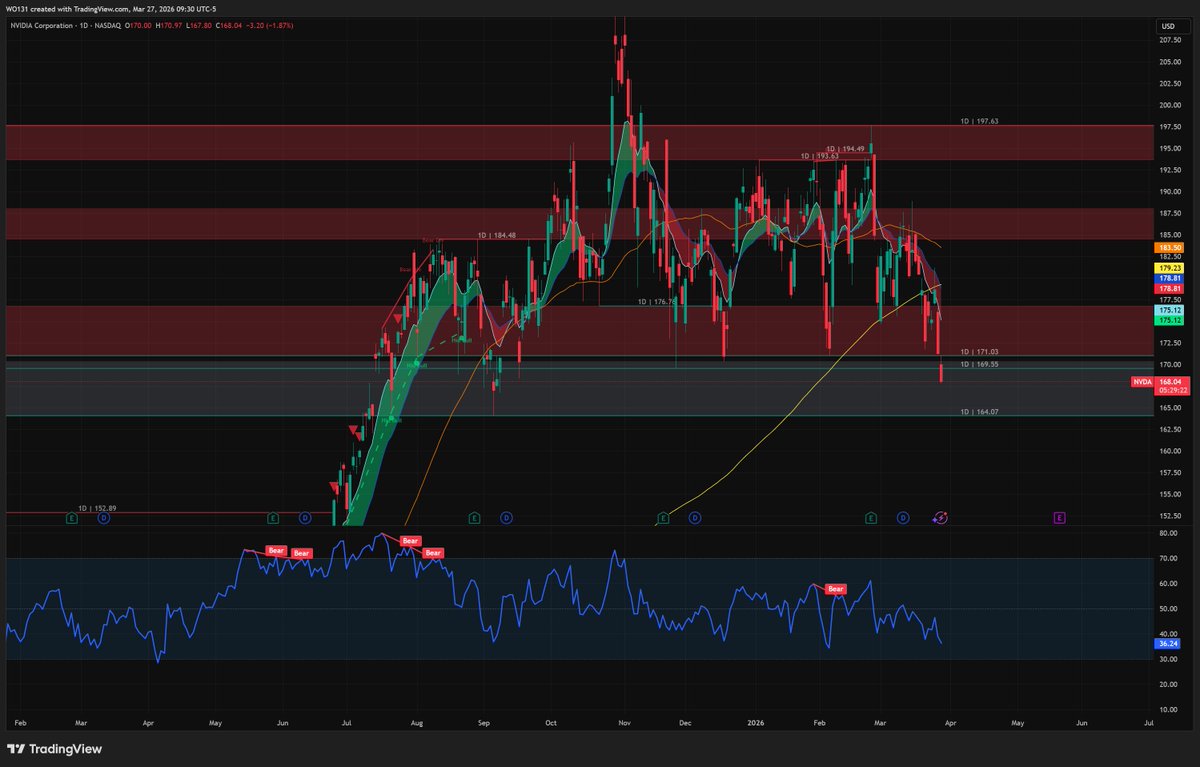
Task: Click the dividend D marker in March 2026
Action: (x=903, y=518)
